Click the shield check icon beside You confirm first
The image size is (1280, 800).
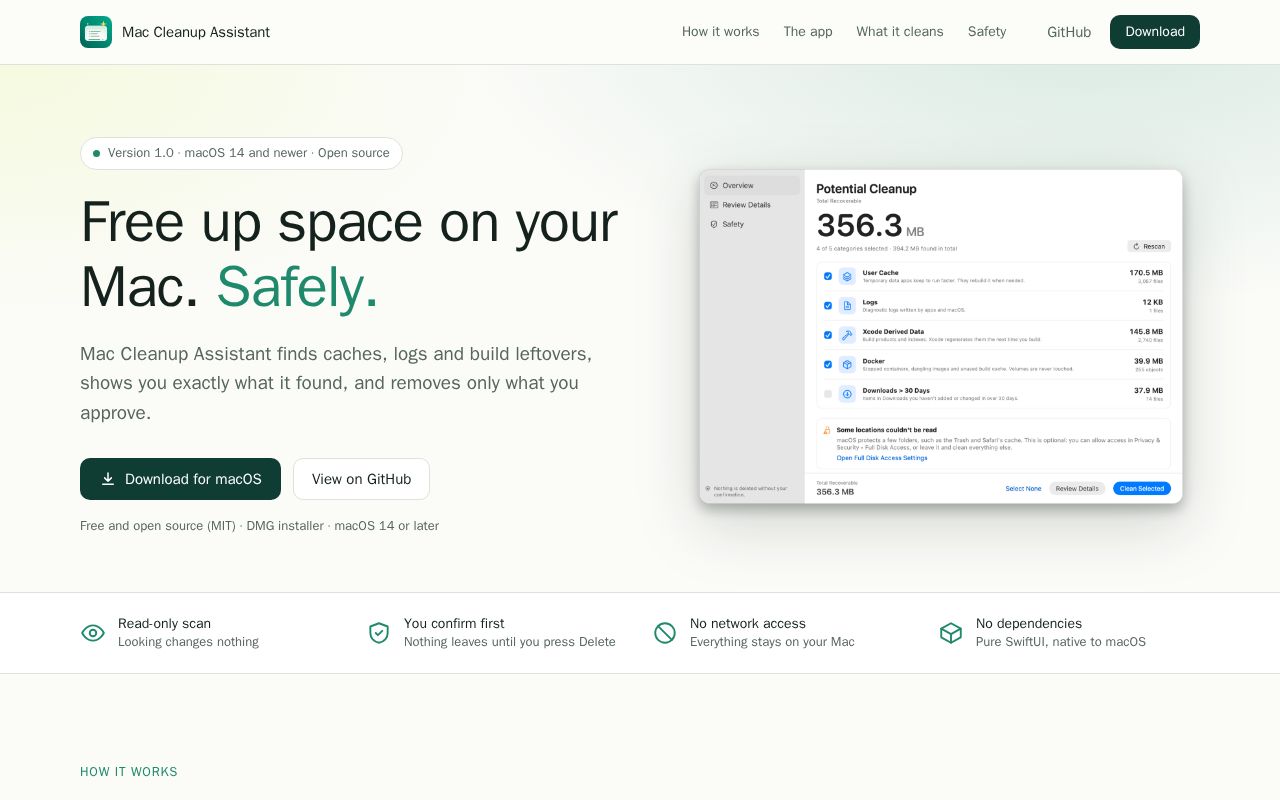pyautogui.click(x=379, y=633)
